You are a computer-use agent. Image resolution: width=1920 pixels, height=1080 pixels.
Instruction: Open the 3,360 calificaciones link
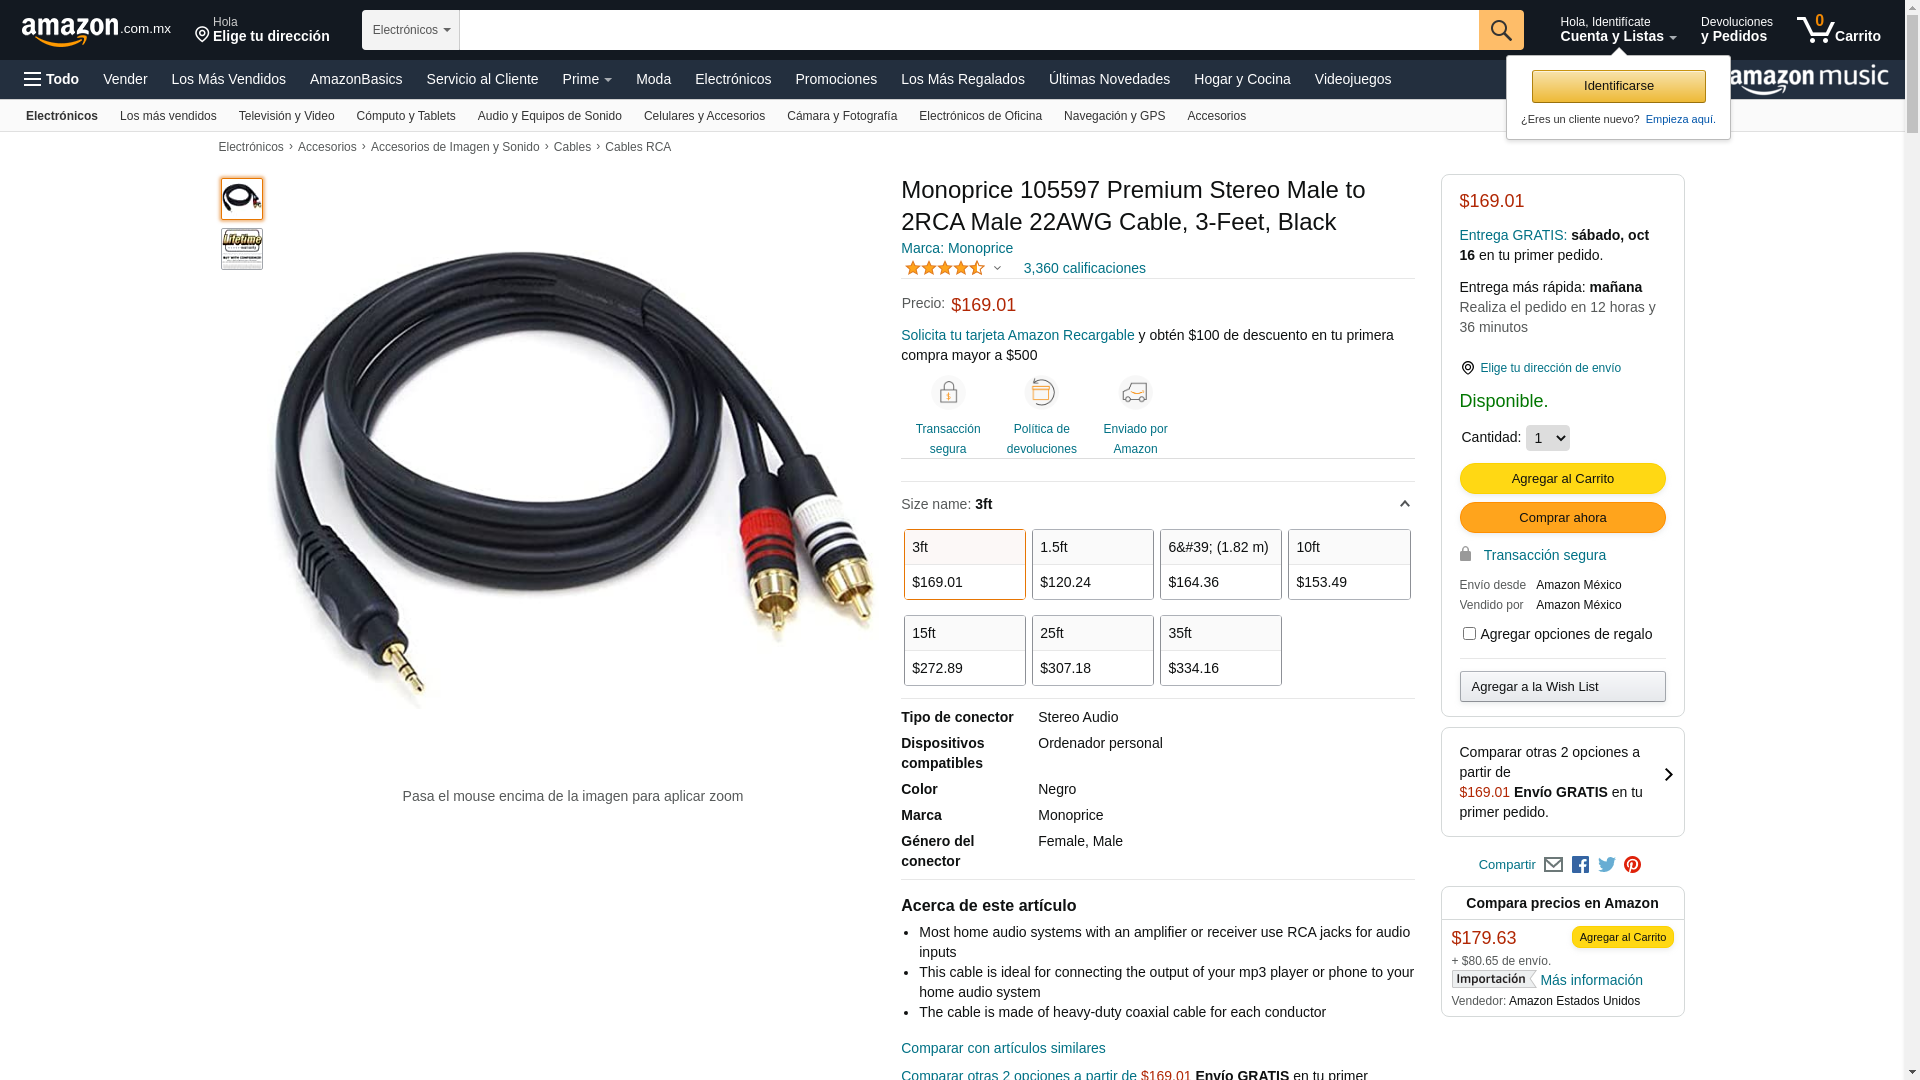pos(1084,268)
